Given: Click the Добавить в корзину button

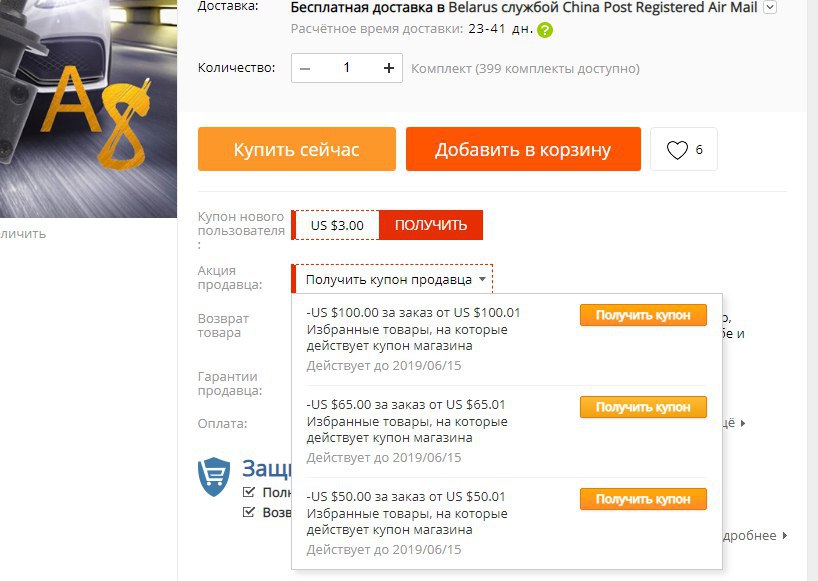Looking at the screenshot, I should pos(523,149).
